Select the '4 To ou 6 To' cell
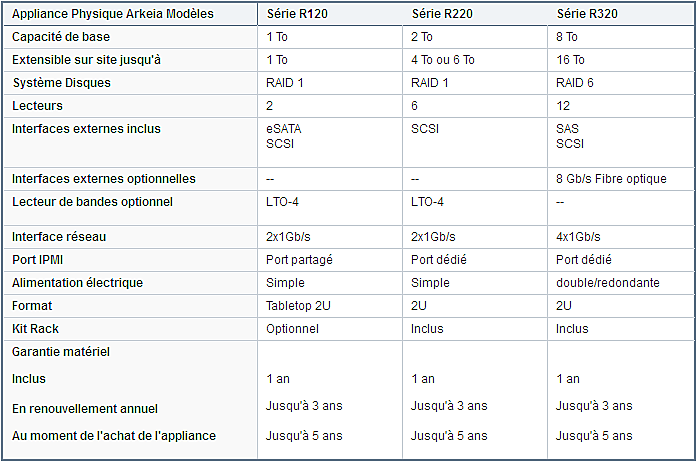 point(443,60)
